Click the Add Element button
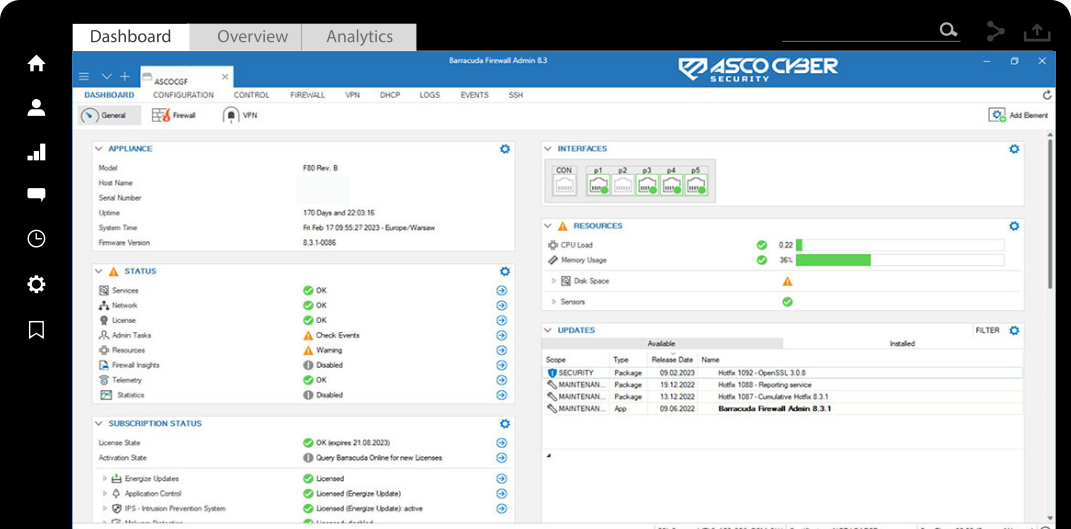 [x=1018, y=116]
